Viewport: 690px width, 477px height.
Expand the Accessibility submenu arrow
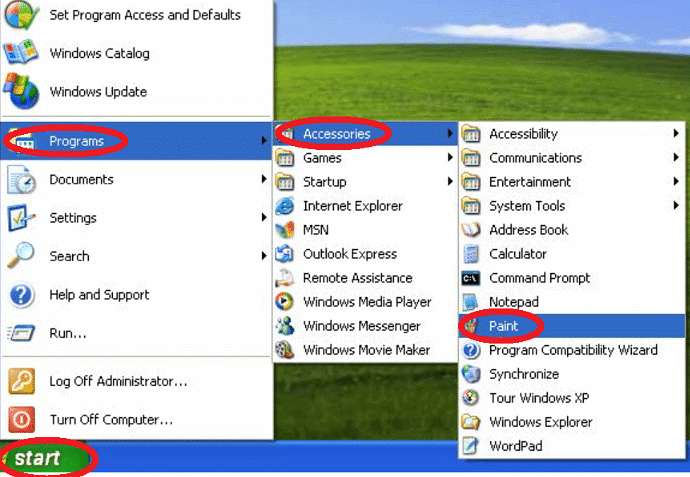click(x=677, y=134)
